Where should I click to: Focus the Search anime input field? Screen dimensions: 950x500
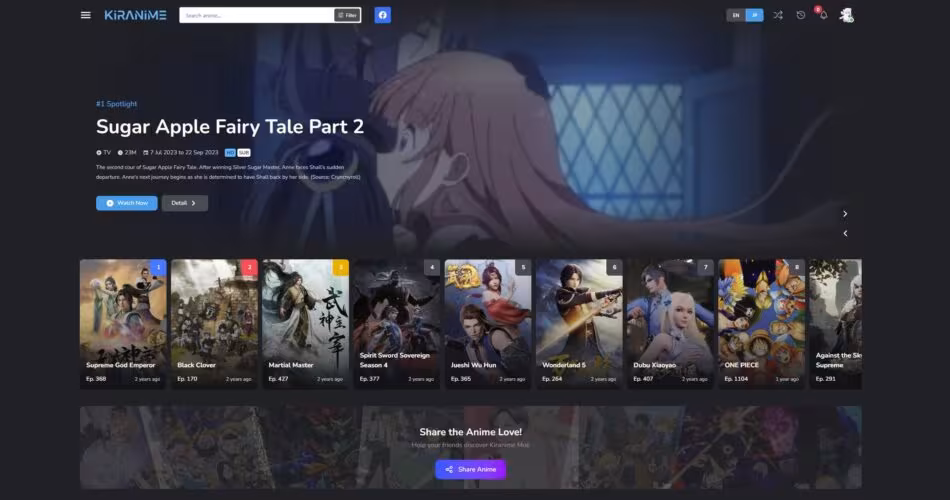click(256, 15)
